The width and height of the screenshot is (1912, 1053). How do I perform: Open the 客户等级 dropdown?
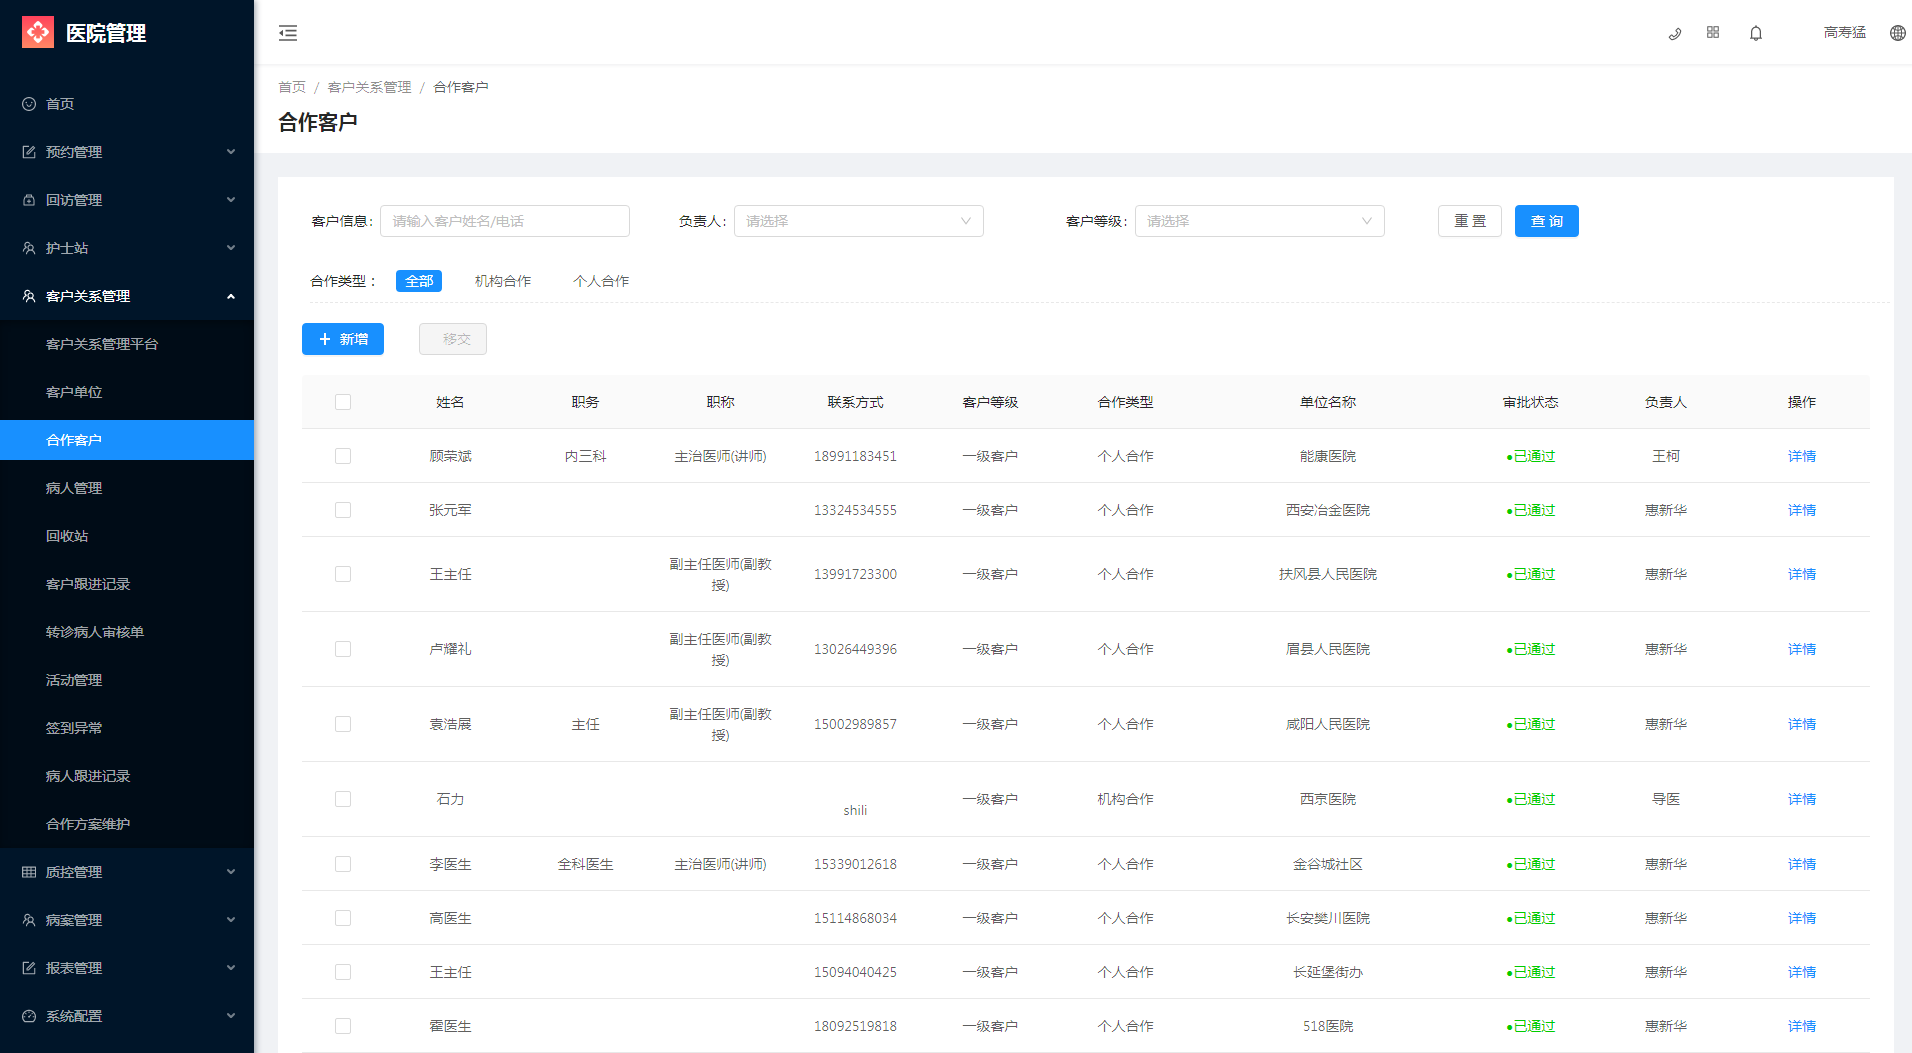coord(1260,221)
